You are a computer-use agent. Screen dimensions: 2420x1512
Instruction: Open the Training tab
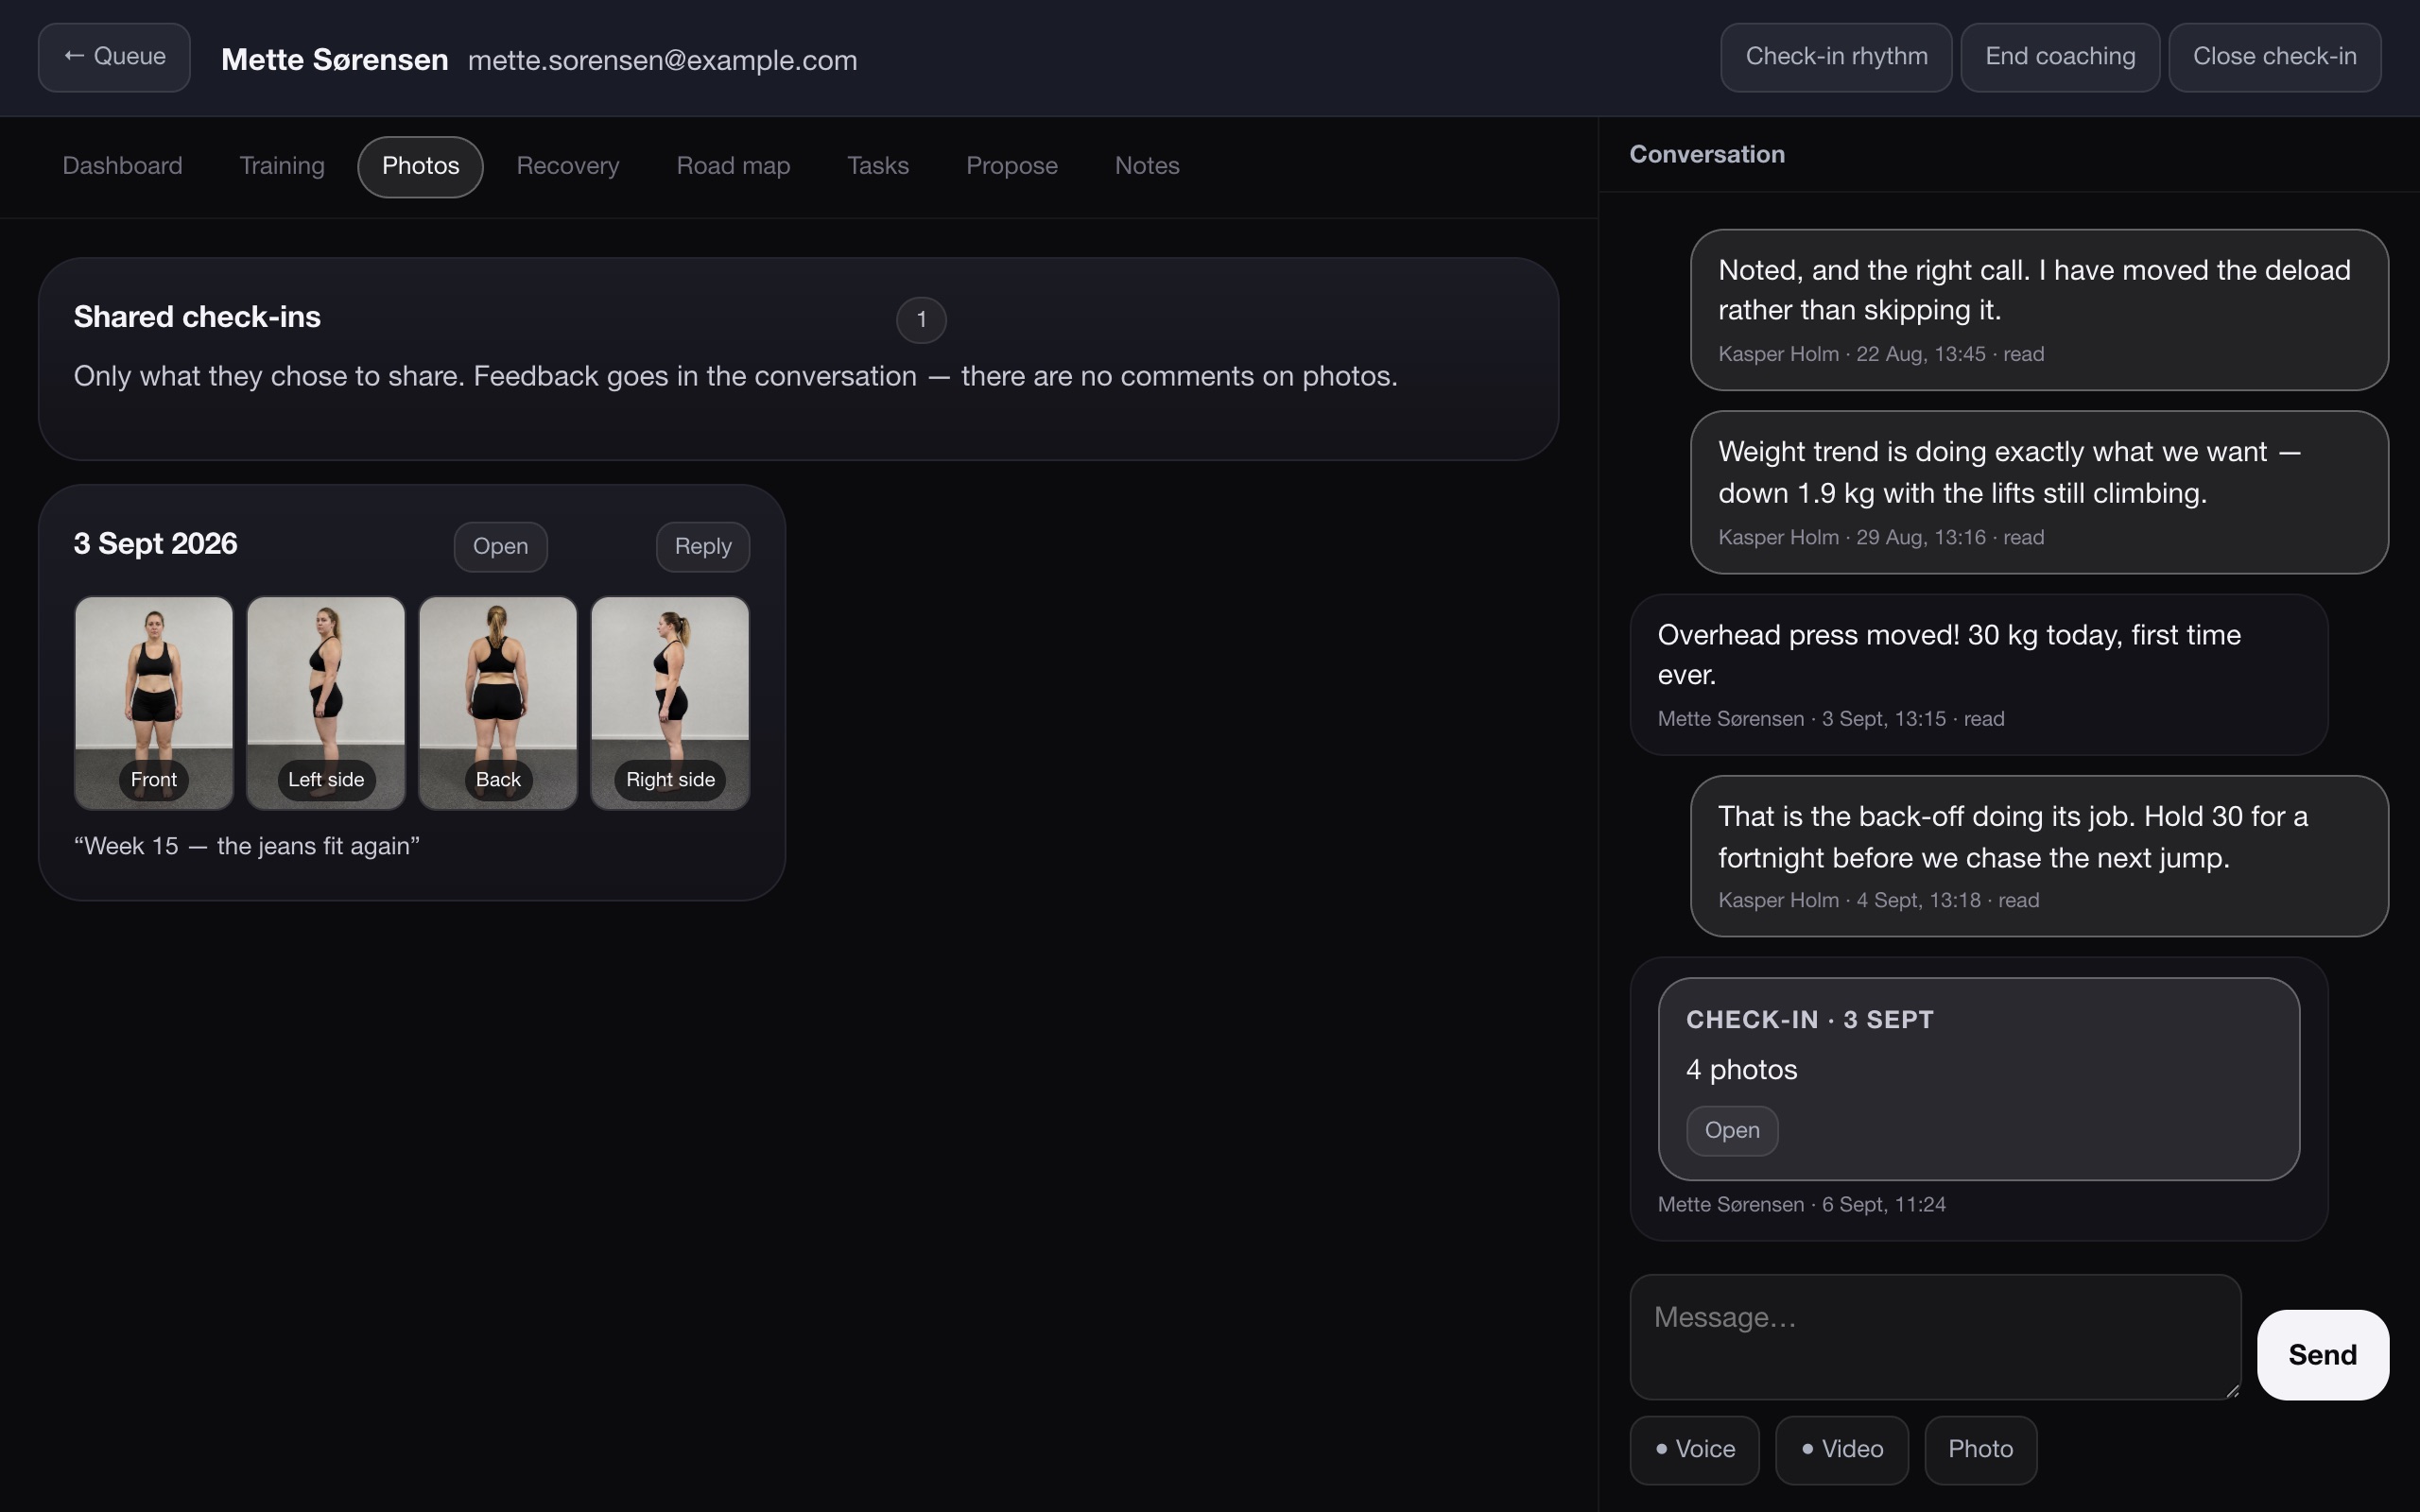pyautogui.click(x=282, y=166)
